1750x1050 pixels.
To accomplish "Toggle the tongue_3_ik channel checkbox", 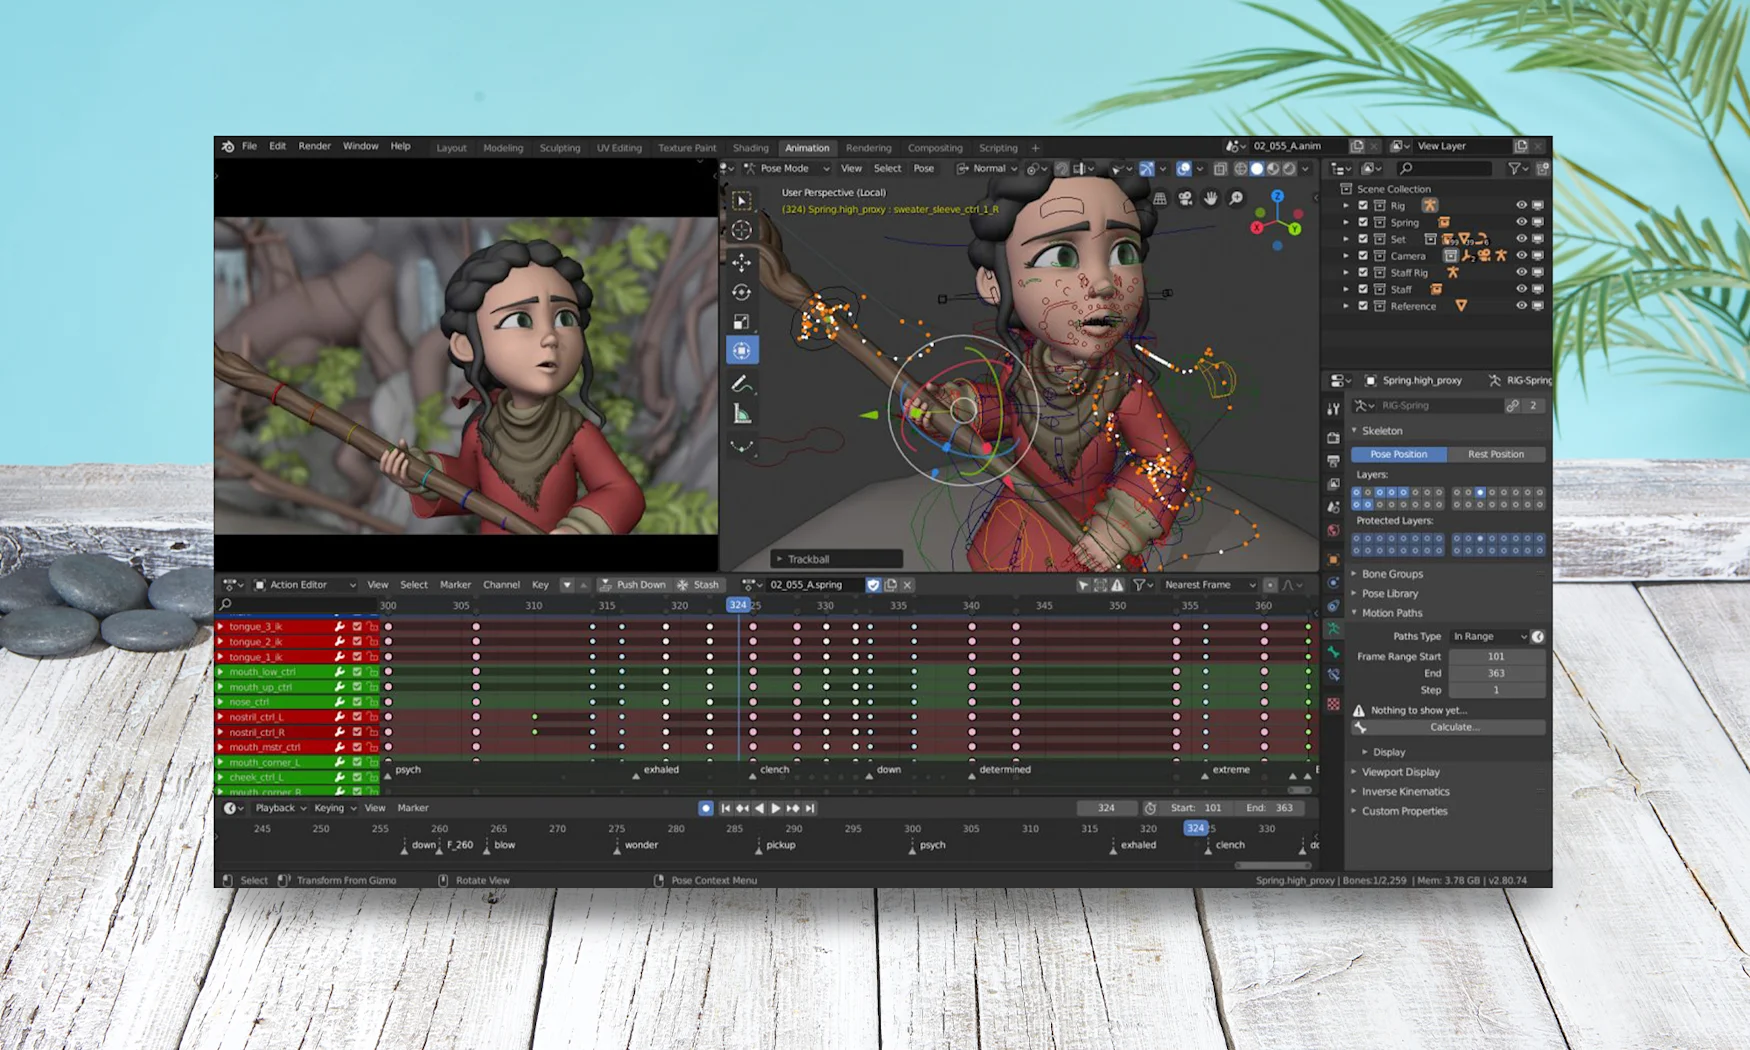I will click(x=357, y=627).
